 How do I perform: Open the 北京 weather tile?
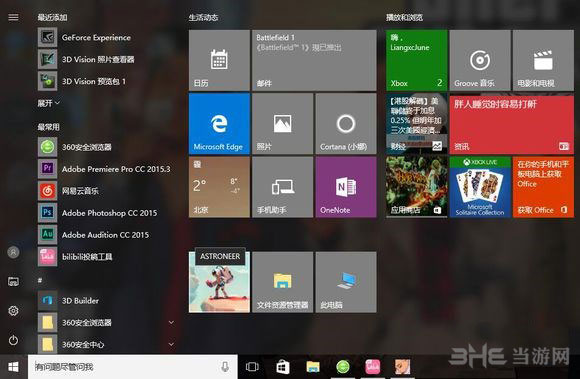pyautogui.click(x=219, y=187)
